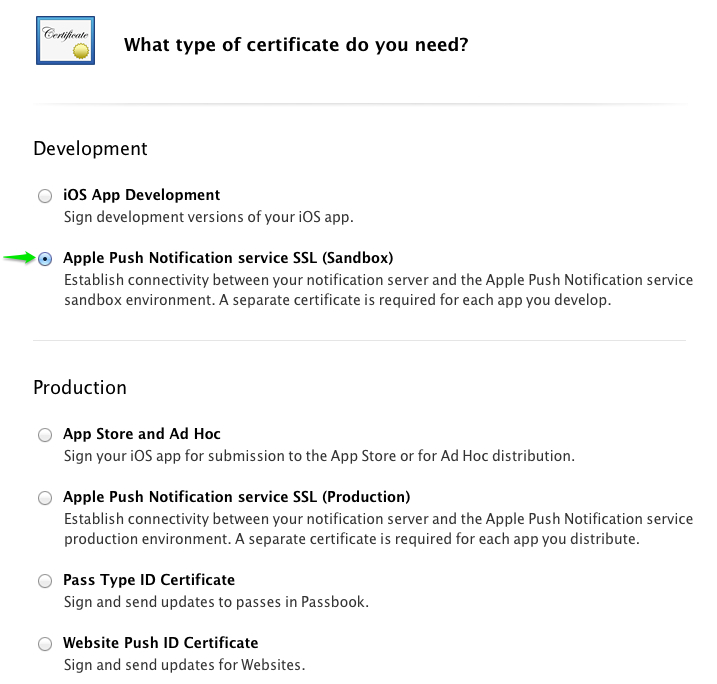The width and height of the screenshot is (717, 684).
Task: Click the Development section heading
Action: [x=91, y=149]
